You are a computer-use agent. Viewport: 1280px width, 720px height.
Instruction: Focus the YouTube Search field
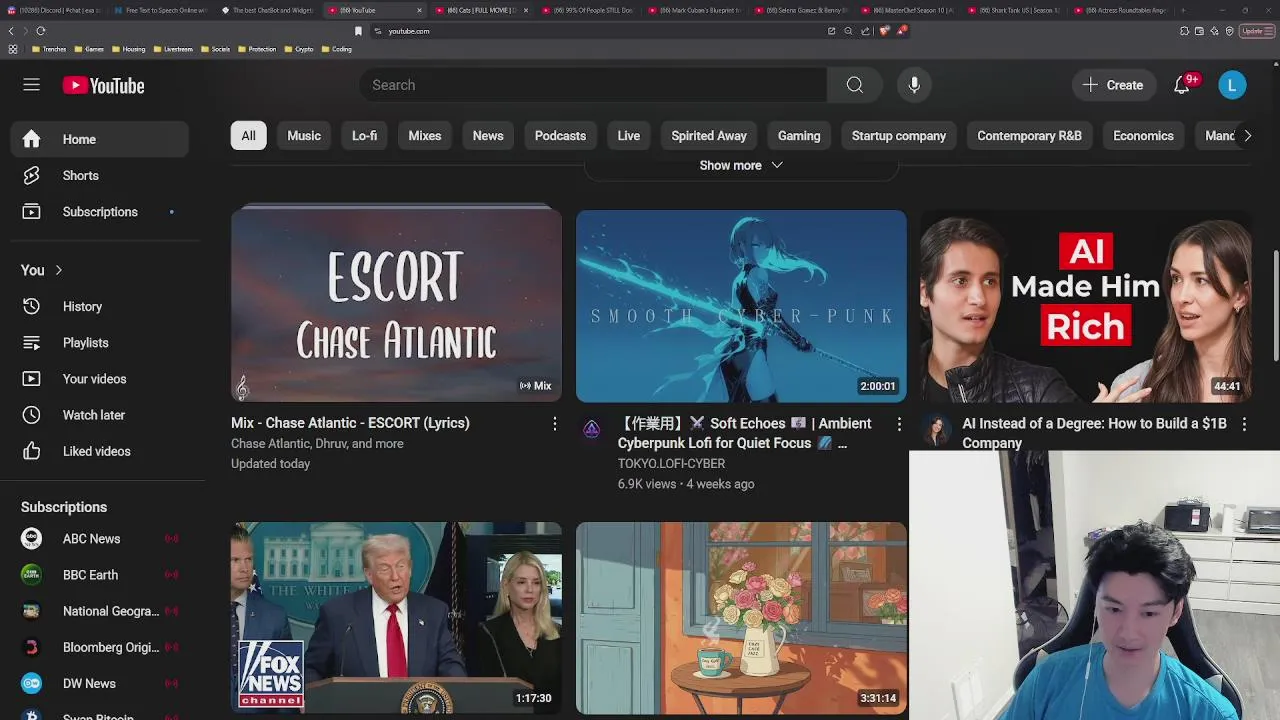click(x=593, y=85)
